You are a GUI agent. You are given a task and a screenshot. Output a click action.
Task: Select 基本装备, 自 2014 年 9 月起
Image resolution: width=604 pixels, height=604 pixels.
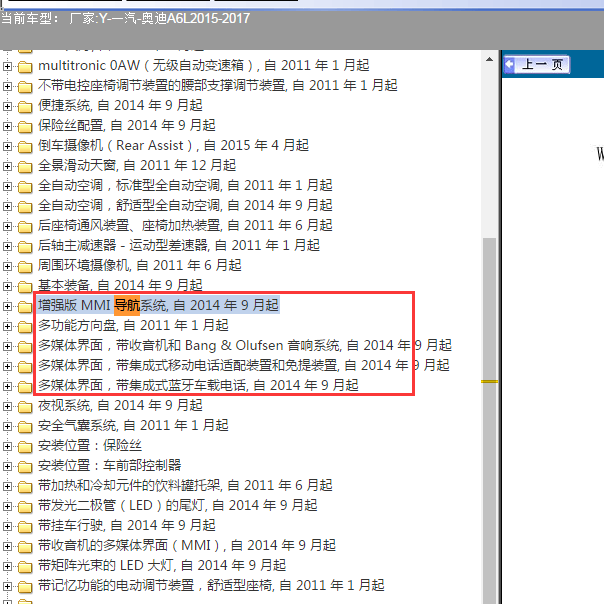[x=120, y=285]
